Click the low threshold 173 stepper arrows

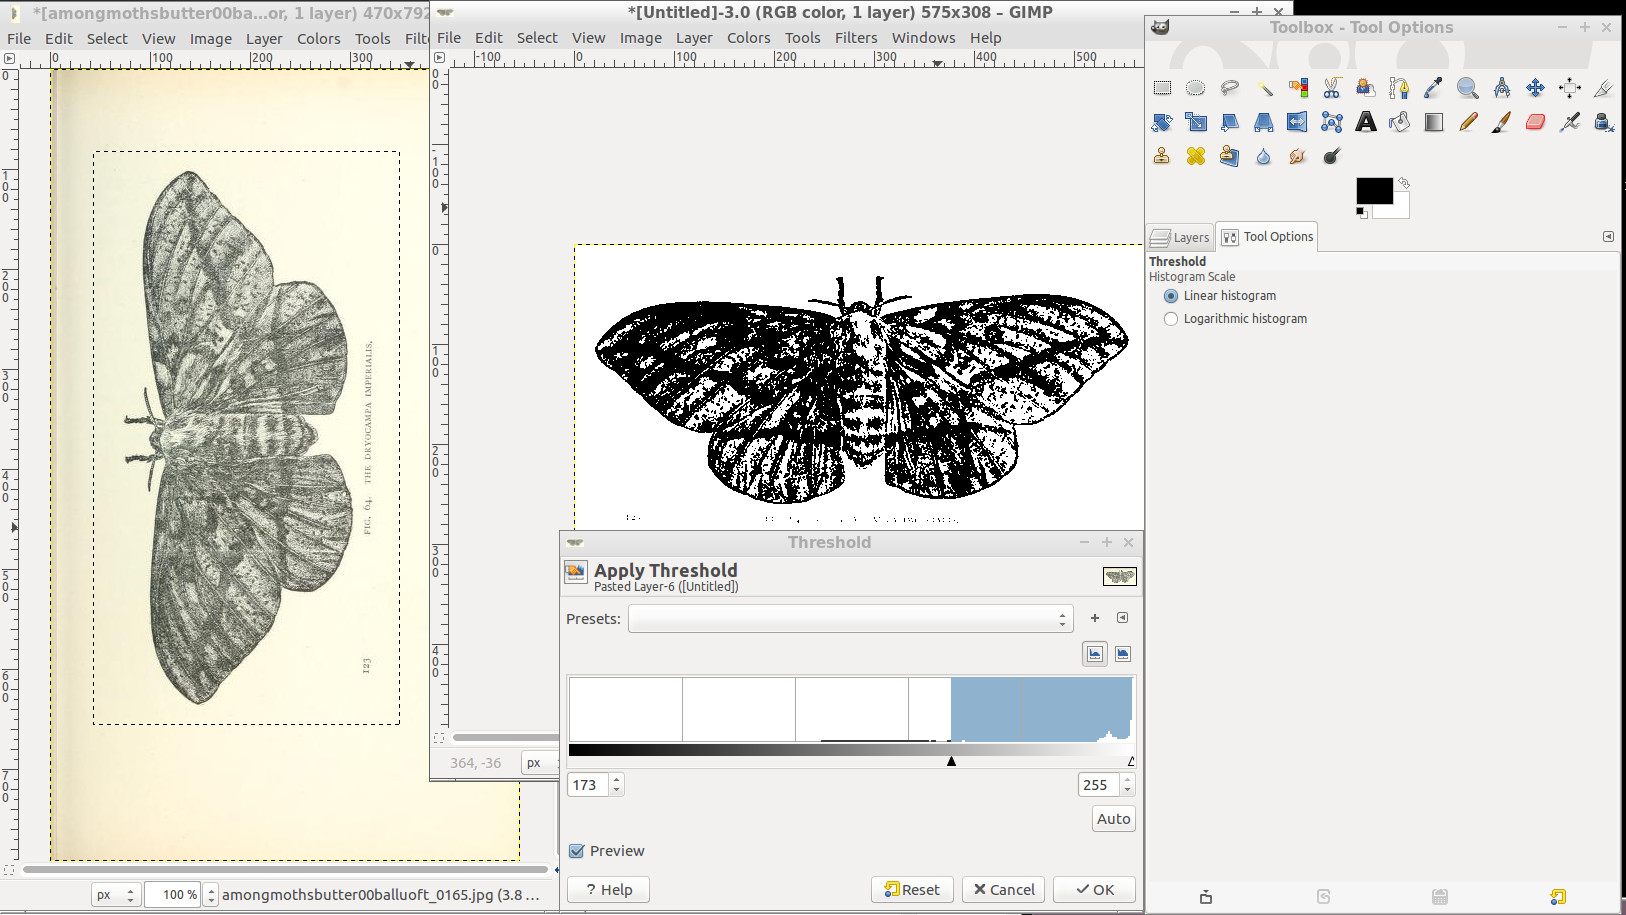click(x=616, y=785)
